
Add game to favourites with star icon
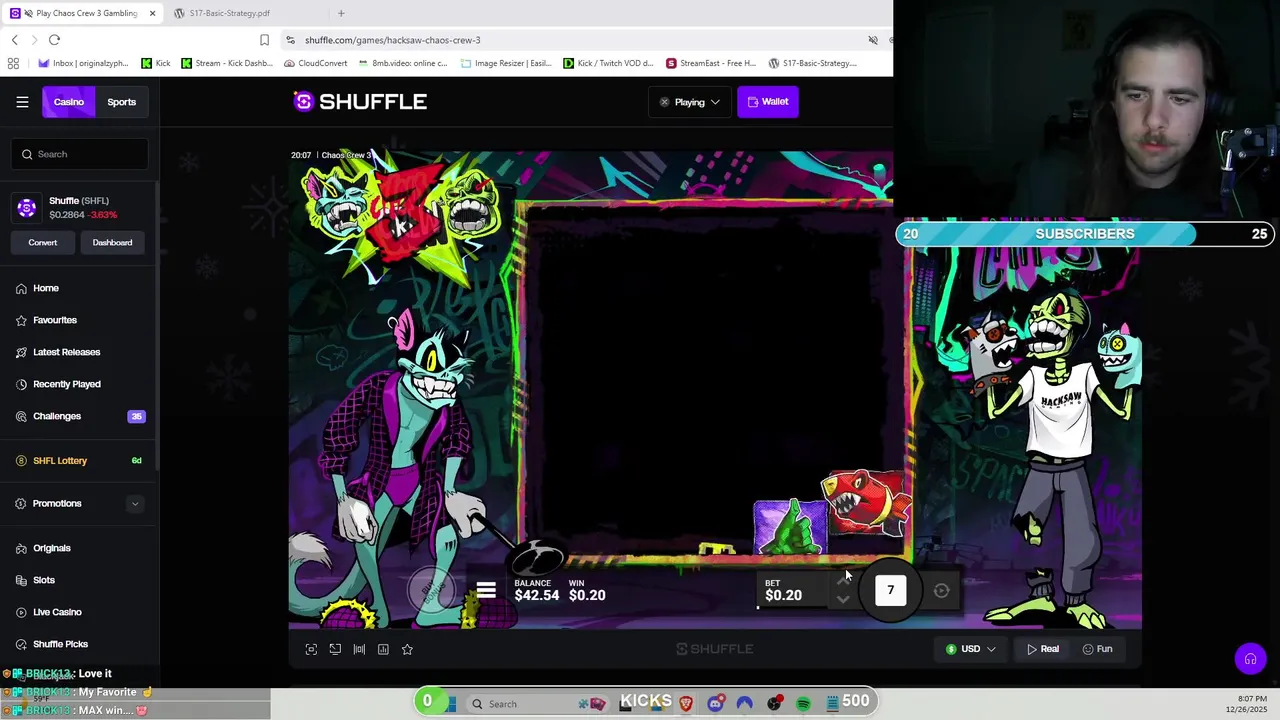click(407, 649)
